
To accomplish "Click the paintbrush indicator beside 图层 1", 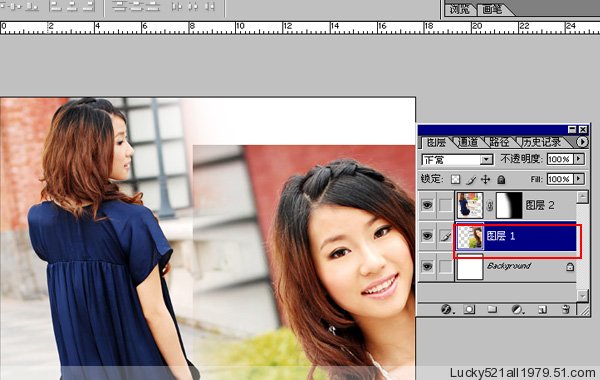I will [x=445, y=236].
